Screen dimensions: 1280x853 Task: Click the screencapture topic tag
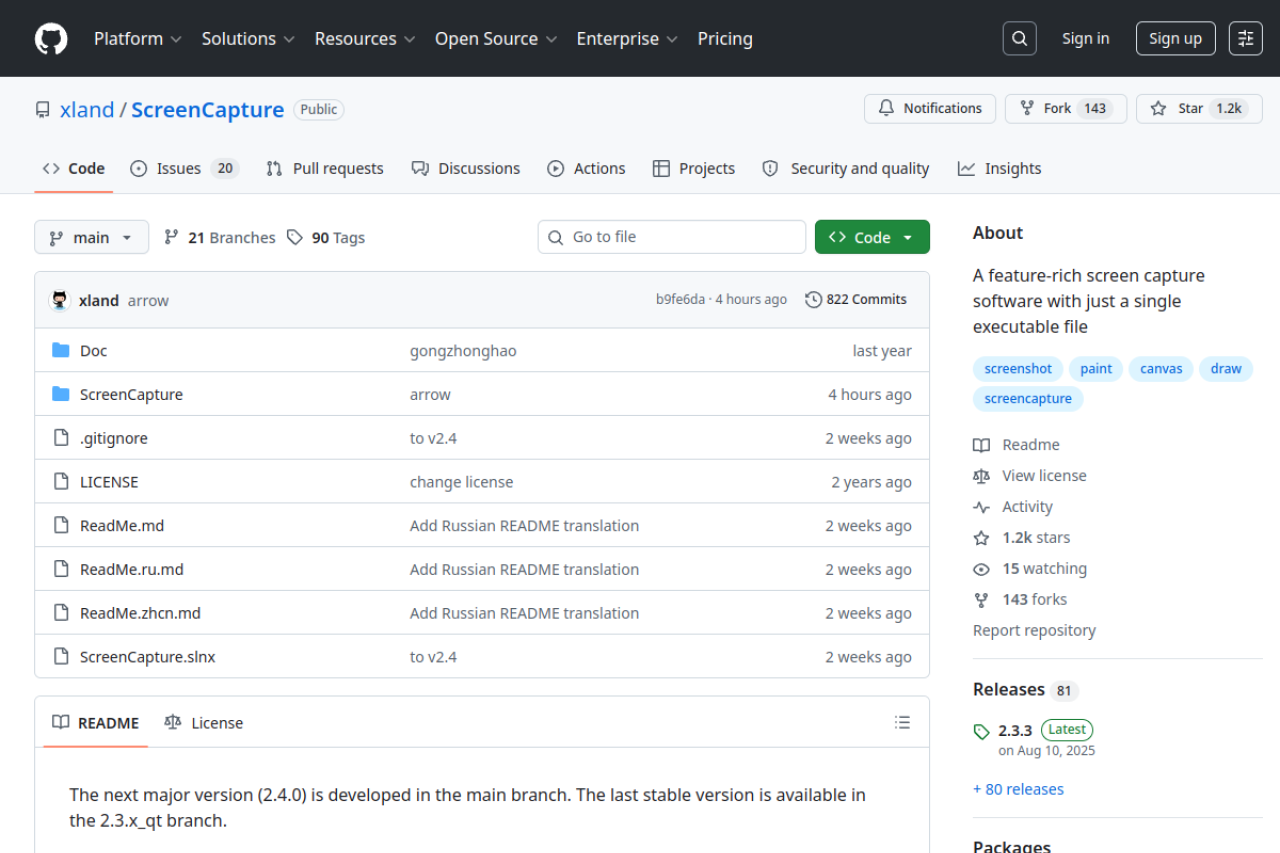[x=1028, y=399]
